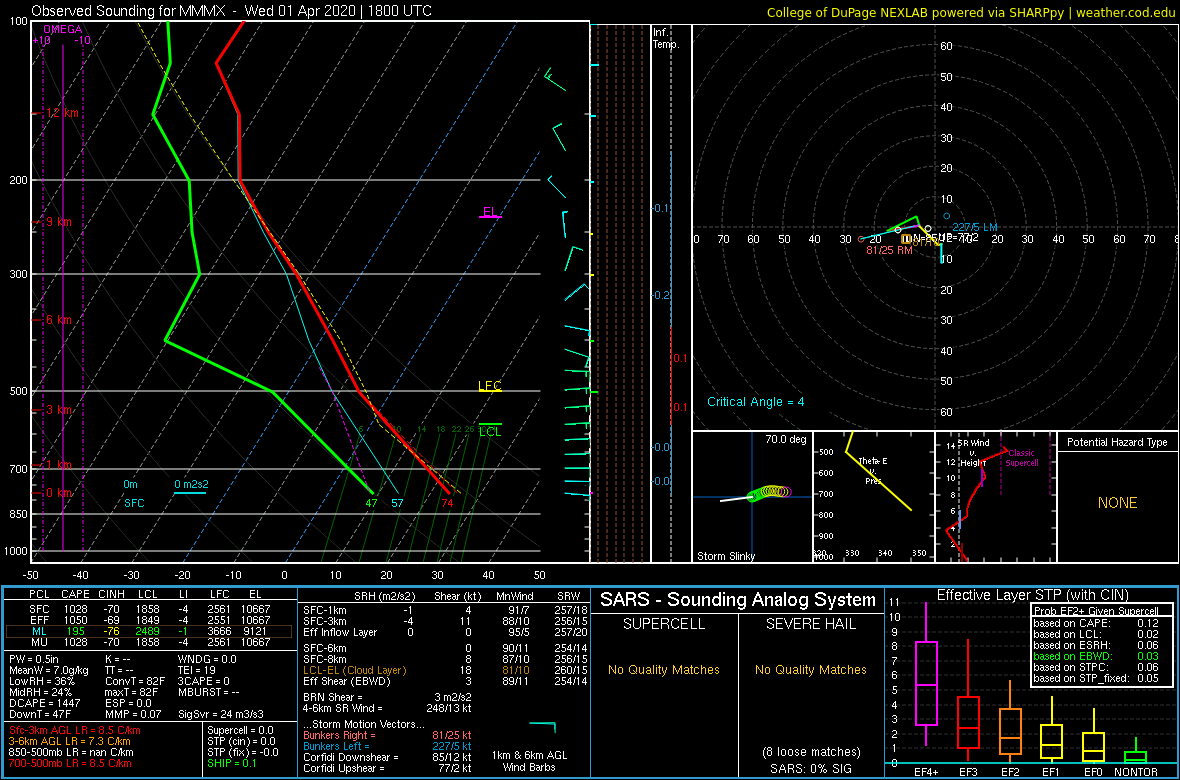
Task: Click the wet-bulb value 57
Action: [x=397, y=503]
